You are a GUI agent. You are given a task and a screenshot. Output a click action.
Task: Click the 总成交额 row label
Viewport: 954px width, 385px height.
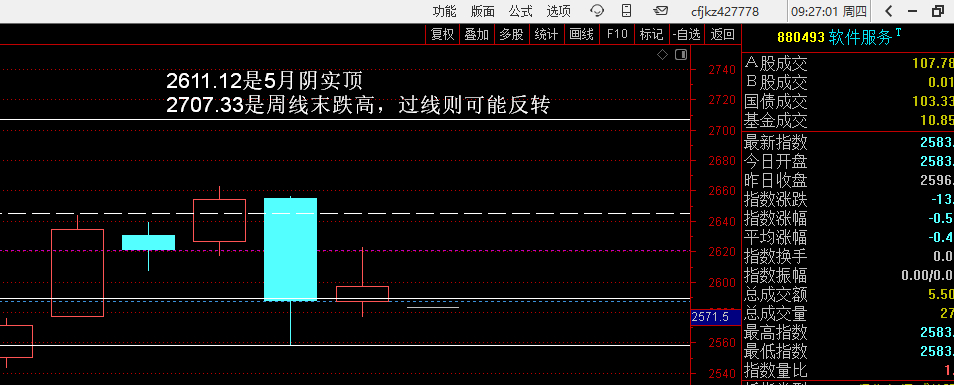[x=776, y=294]
